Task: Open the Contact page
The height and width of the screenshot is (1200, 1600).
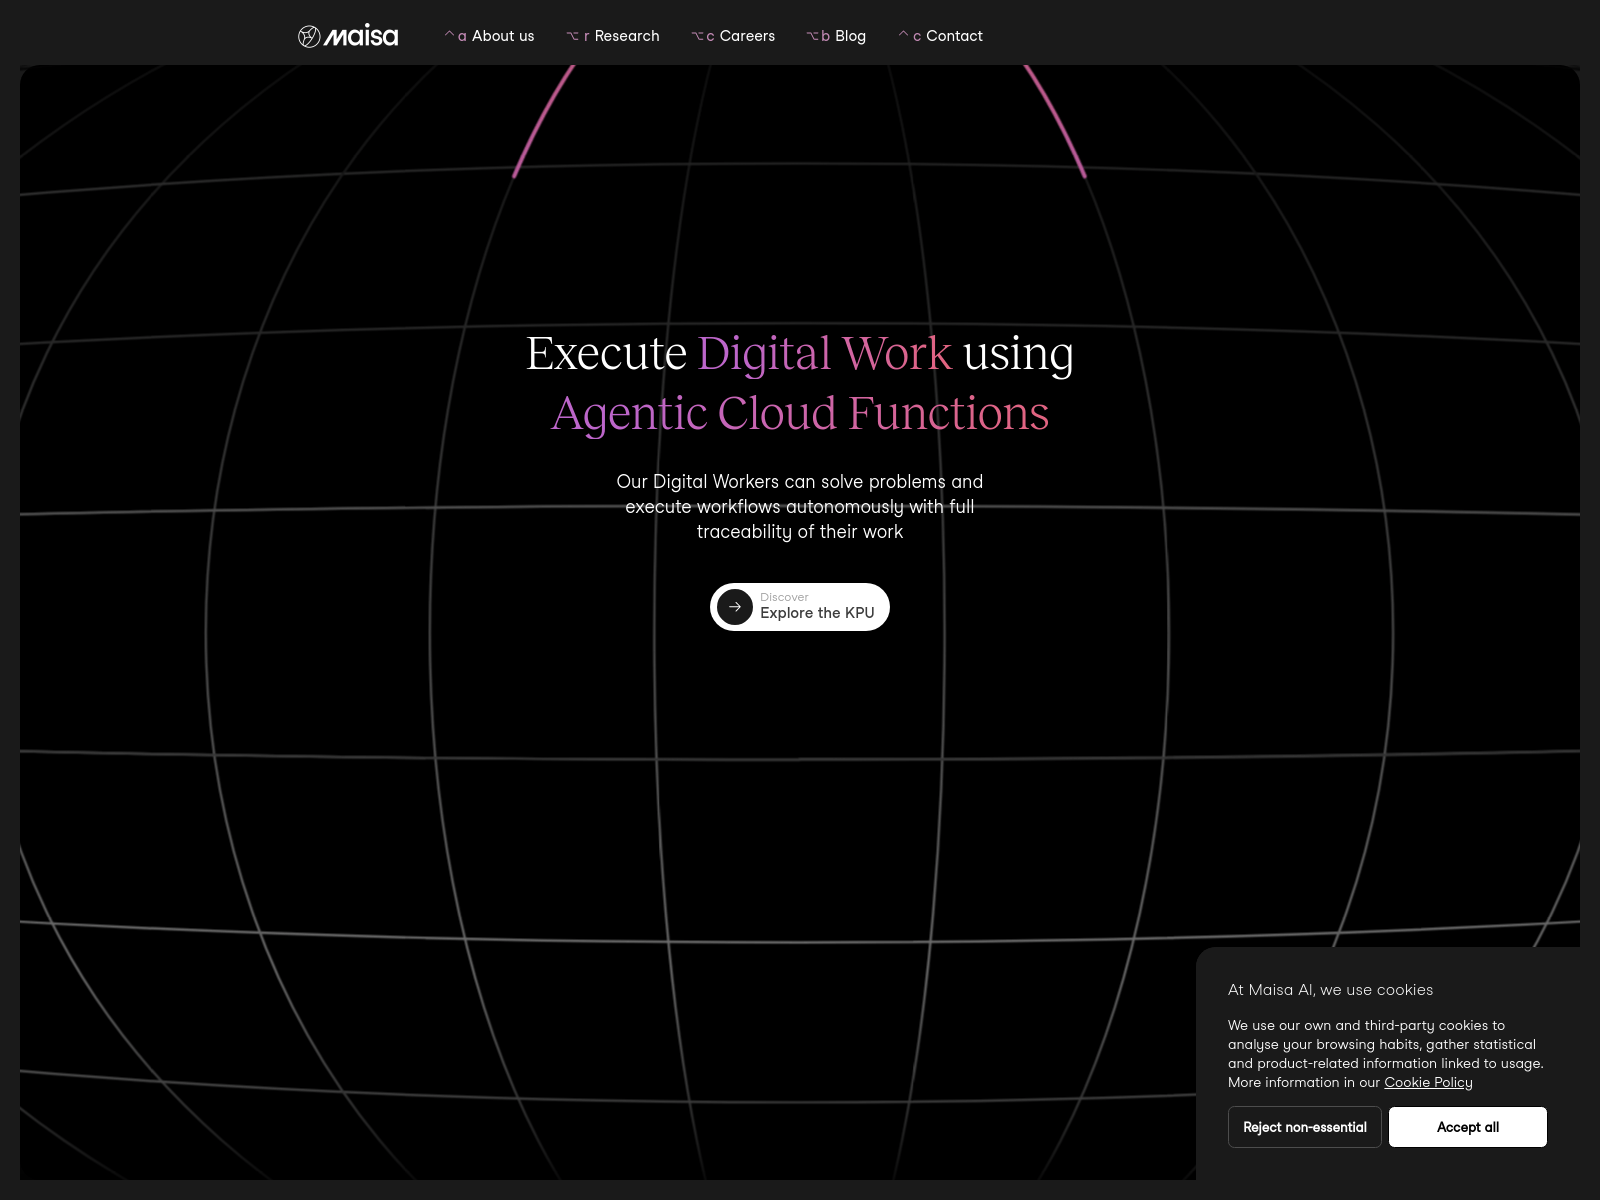Action: click(x=954, y=36)
